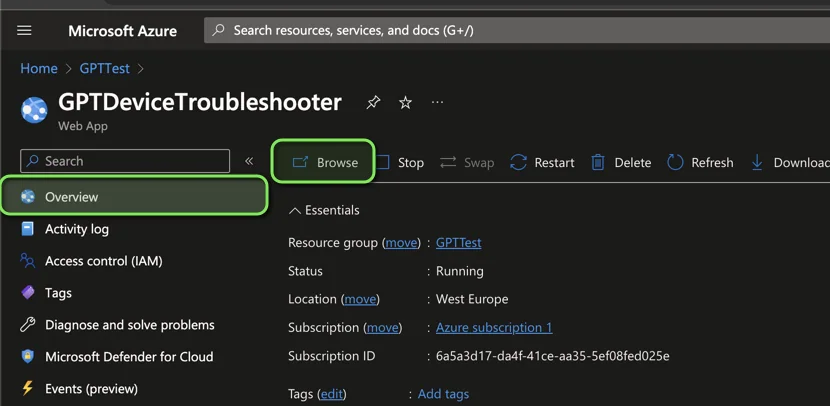Open Access control (IAM)
Image resolution: width=830 pixels, height=406 pixels.
104,261
